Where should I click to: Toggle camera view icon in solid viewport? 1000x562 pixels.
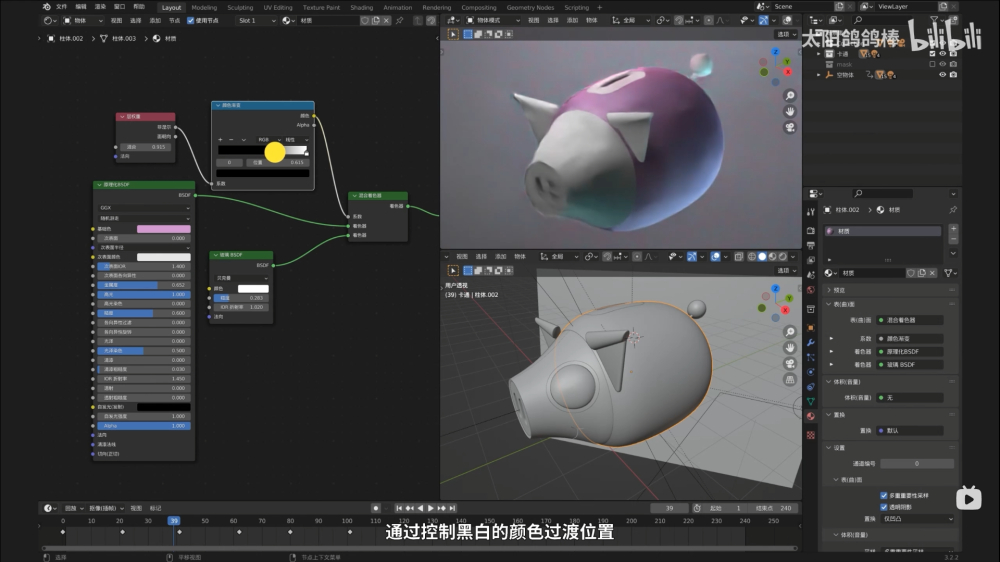790,364
